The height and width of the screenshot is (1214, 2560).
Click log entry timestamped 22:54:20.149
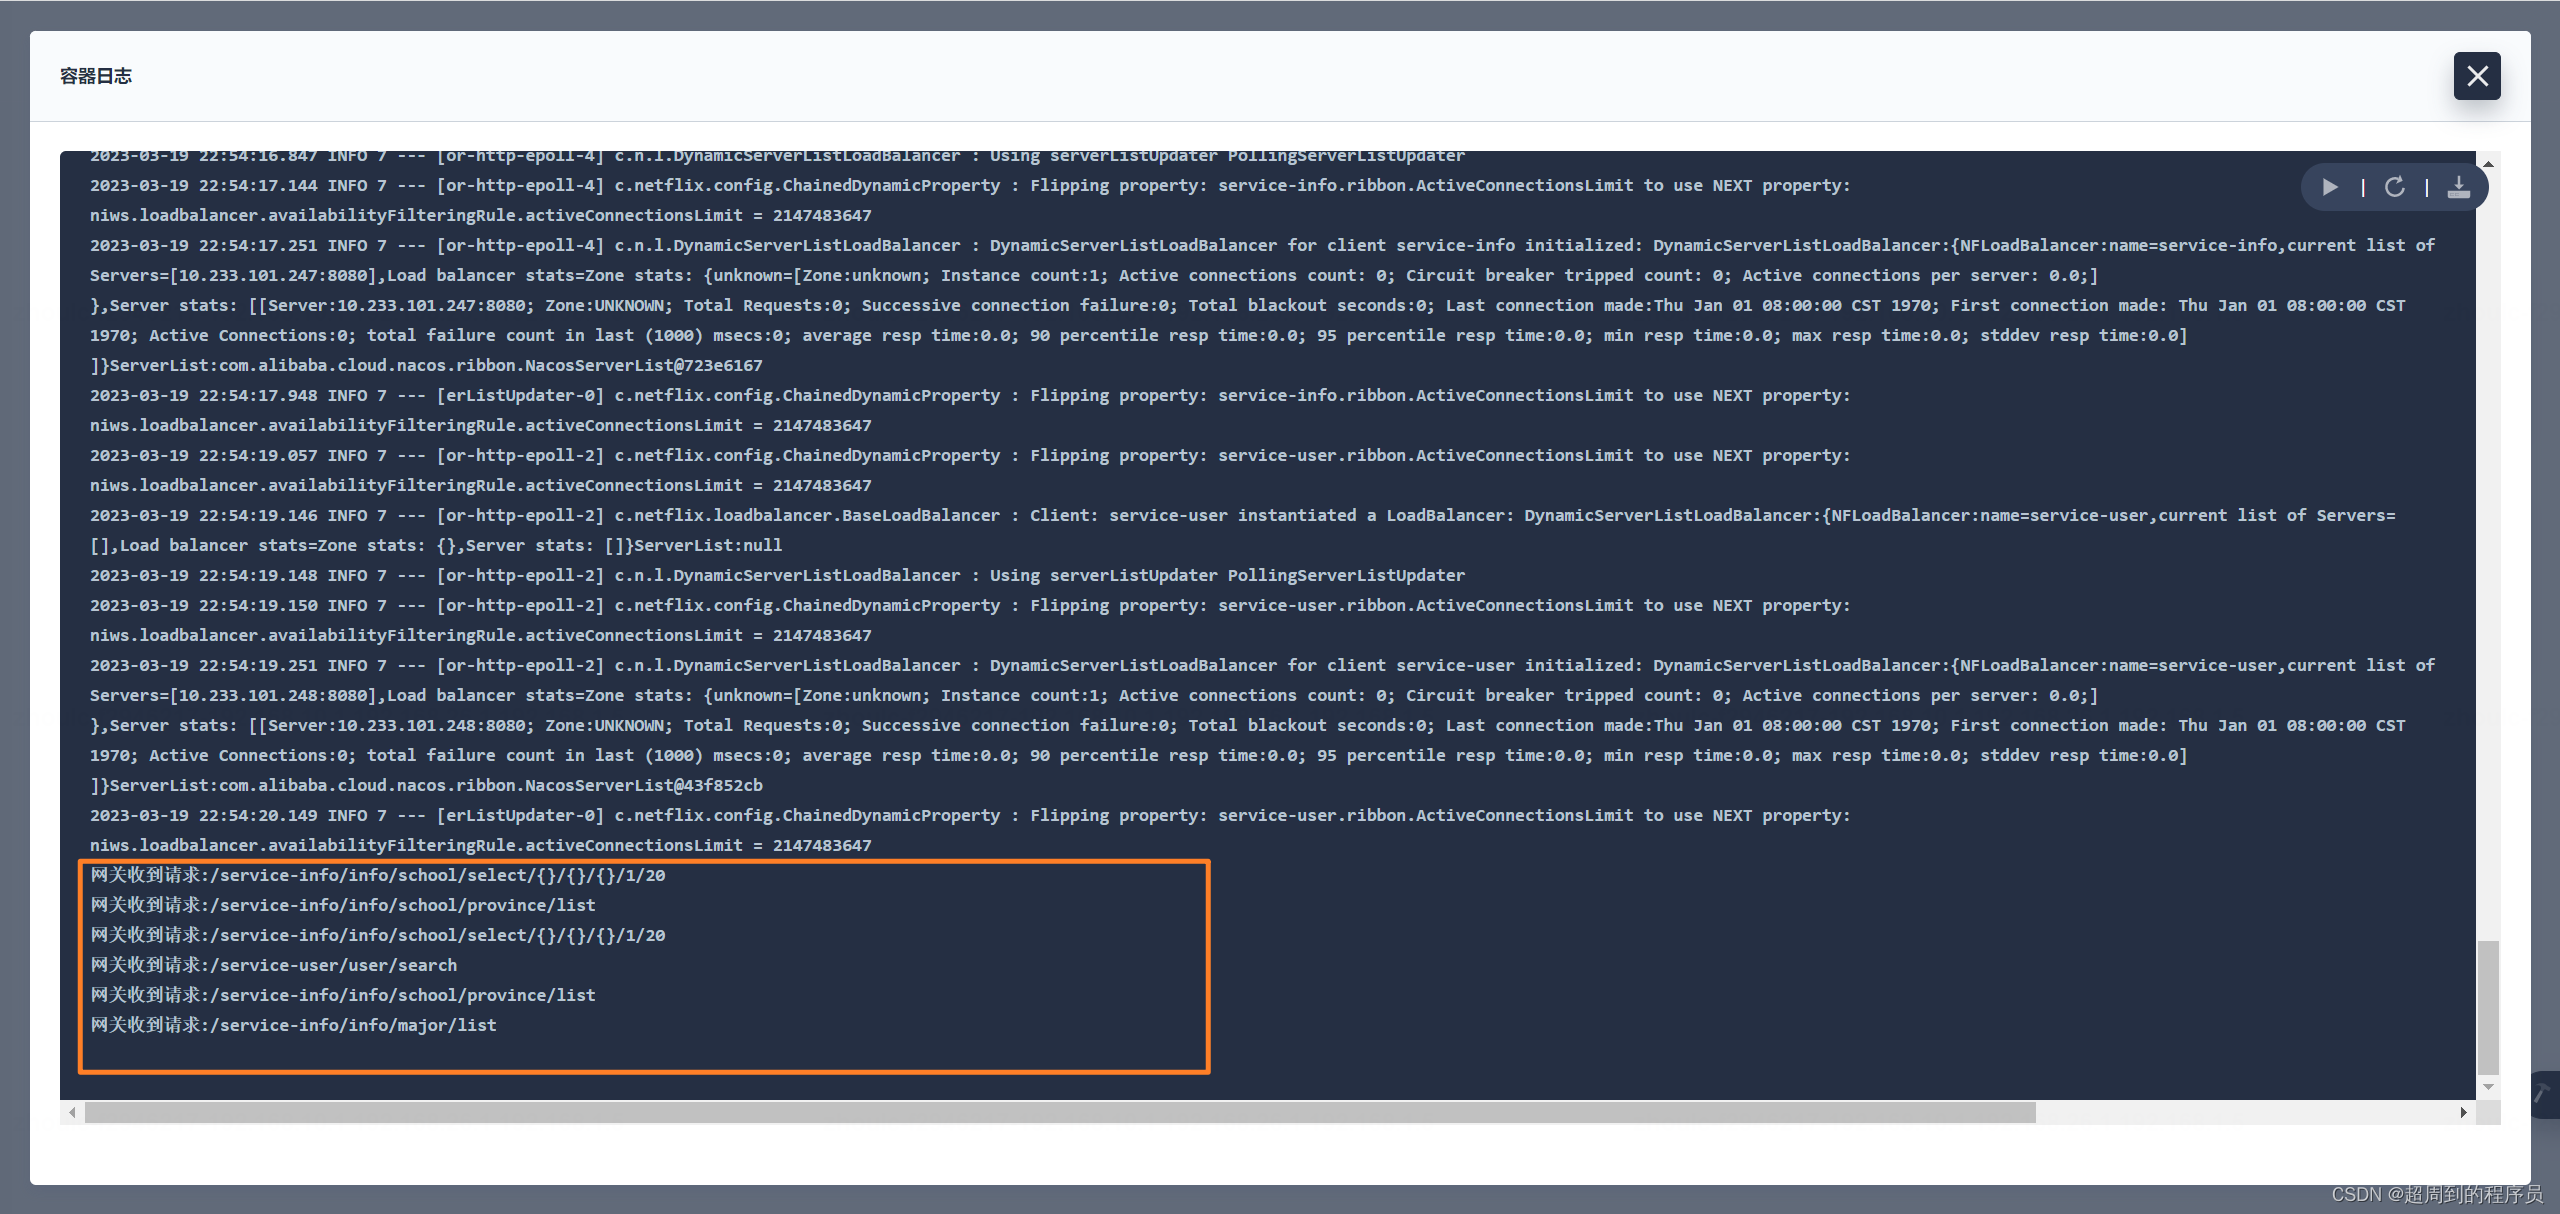[970, 815]
